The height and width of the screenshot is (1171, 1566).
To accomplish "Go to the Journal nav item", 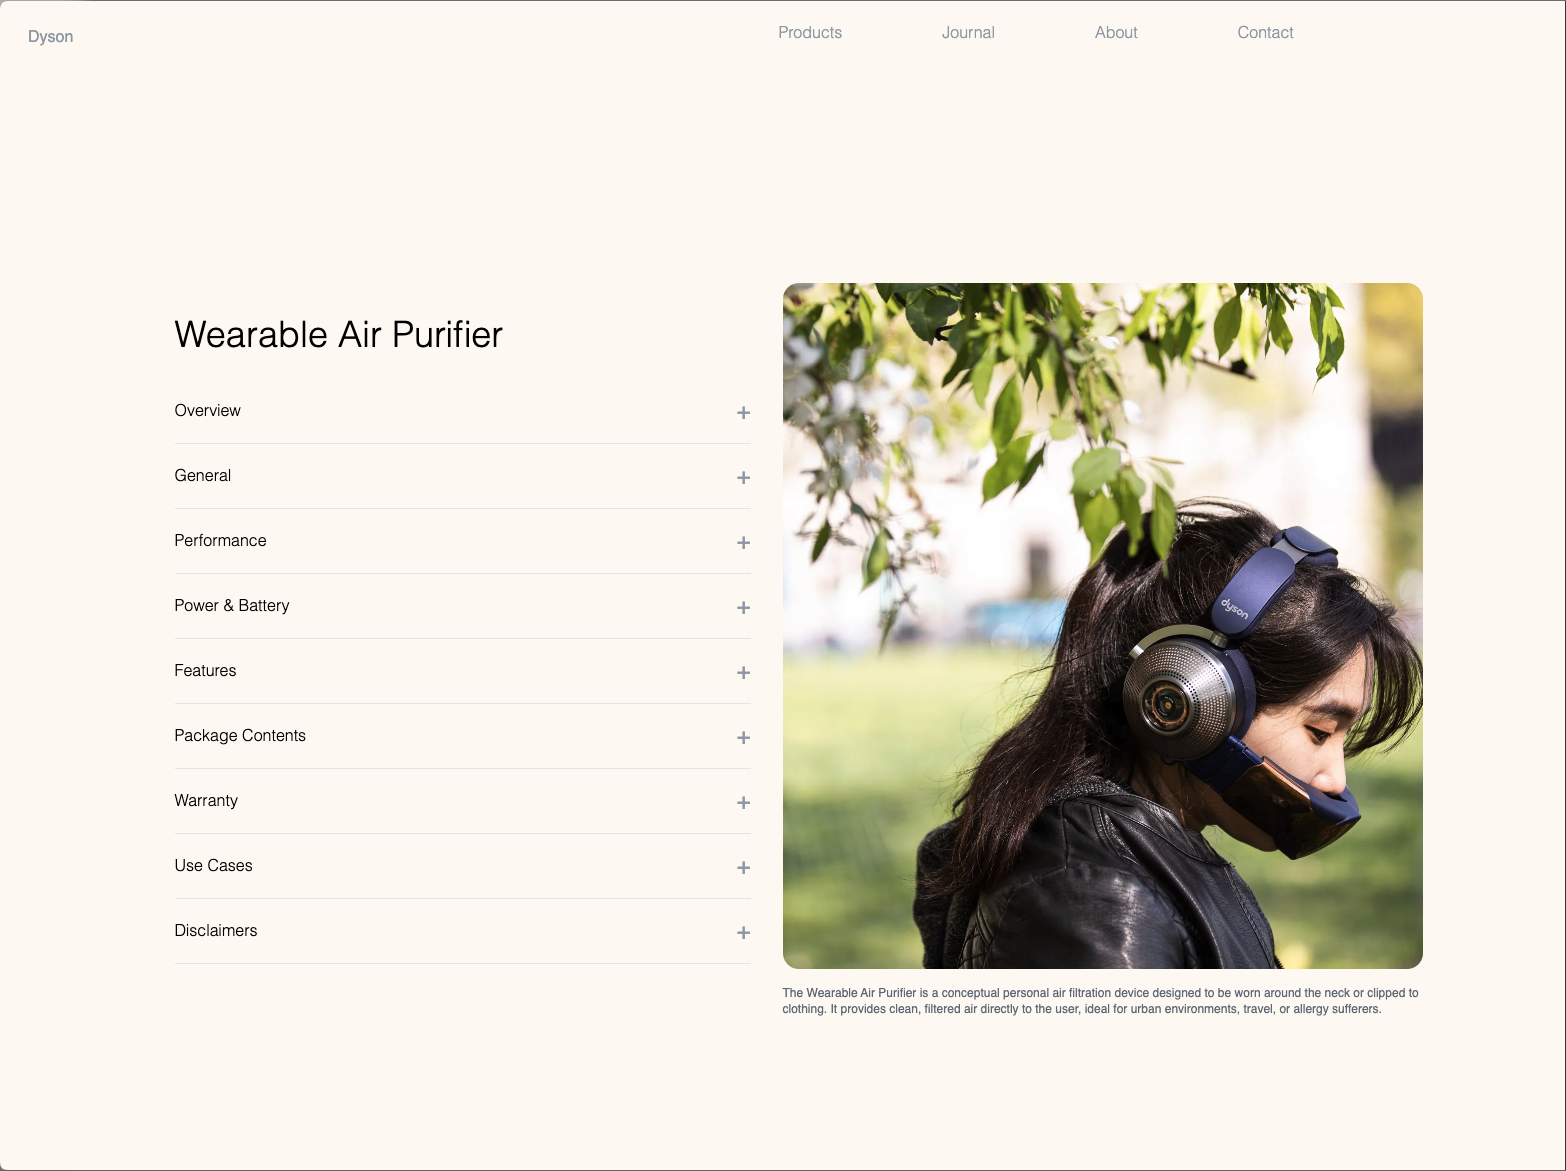I will (968, 32).
